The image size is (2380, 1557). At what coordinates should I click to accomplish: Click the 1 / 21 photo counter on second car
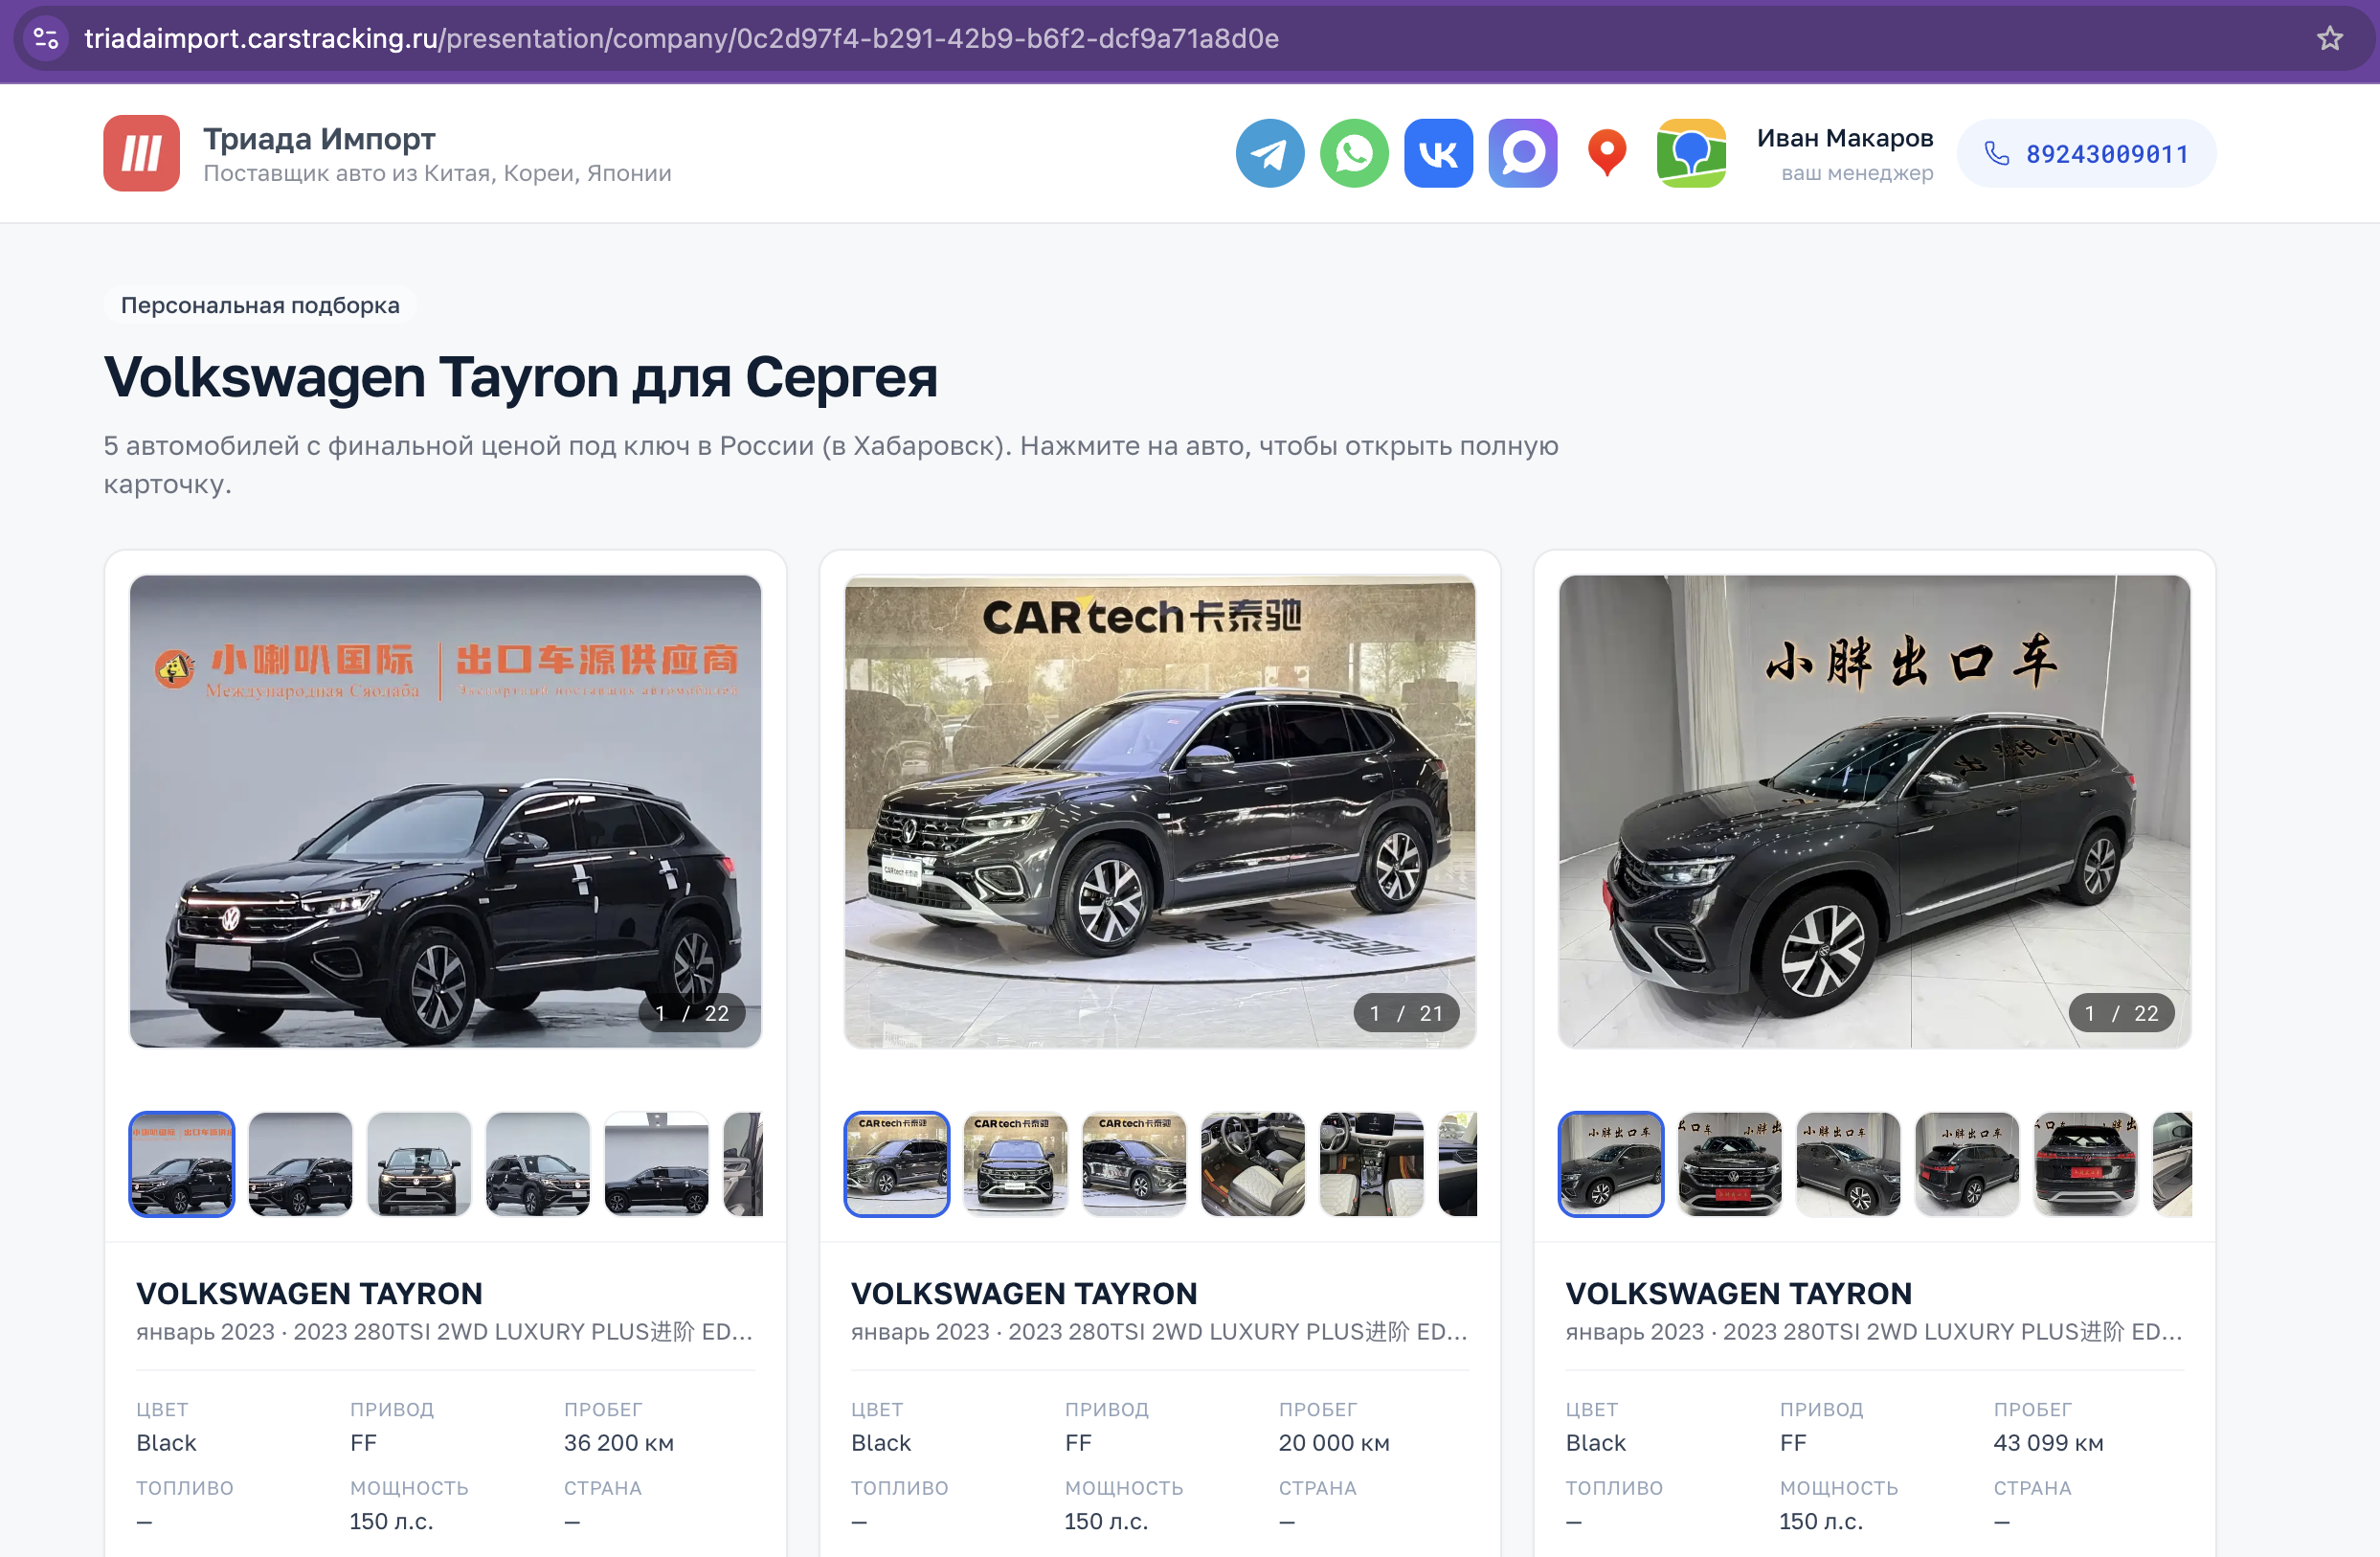[1406, 1013]
